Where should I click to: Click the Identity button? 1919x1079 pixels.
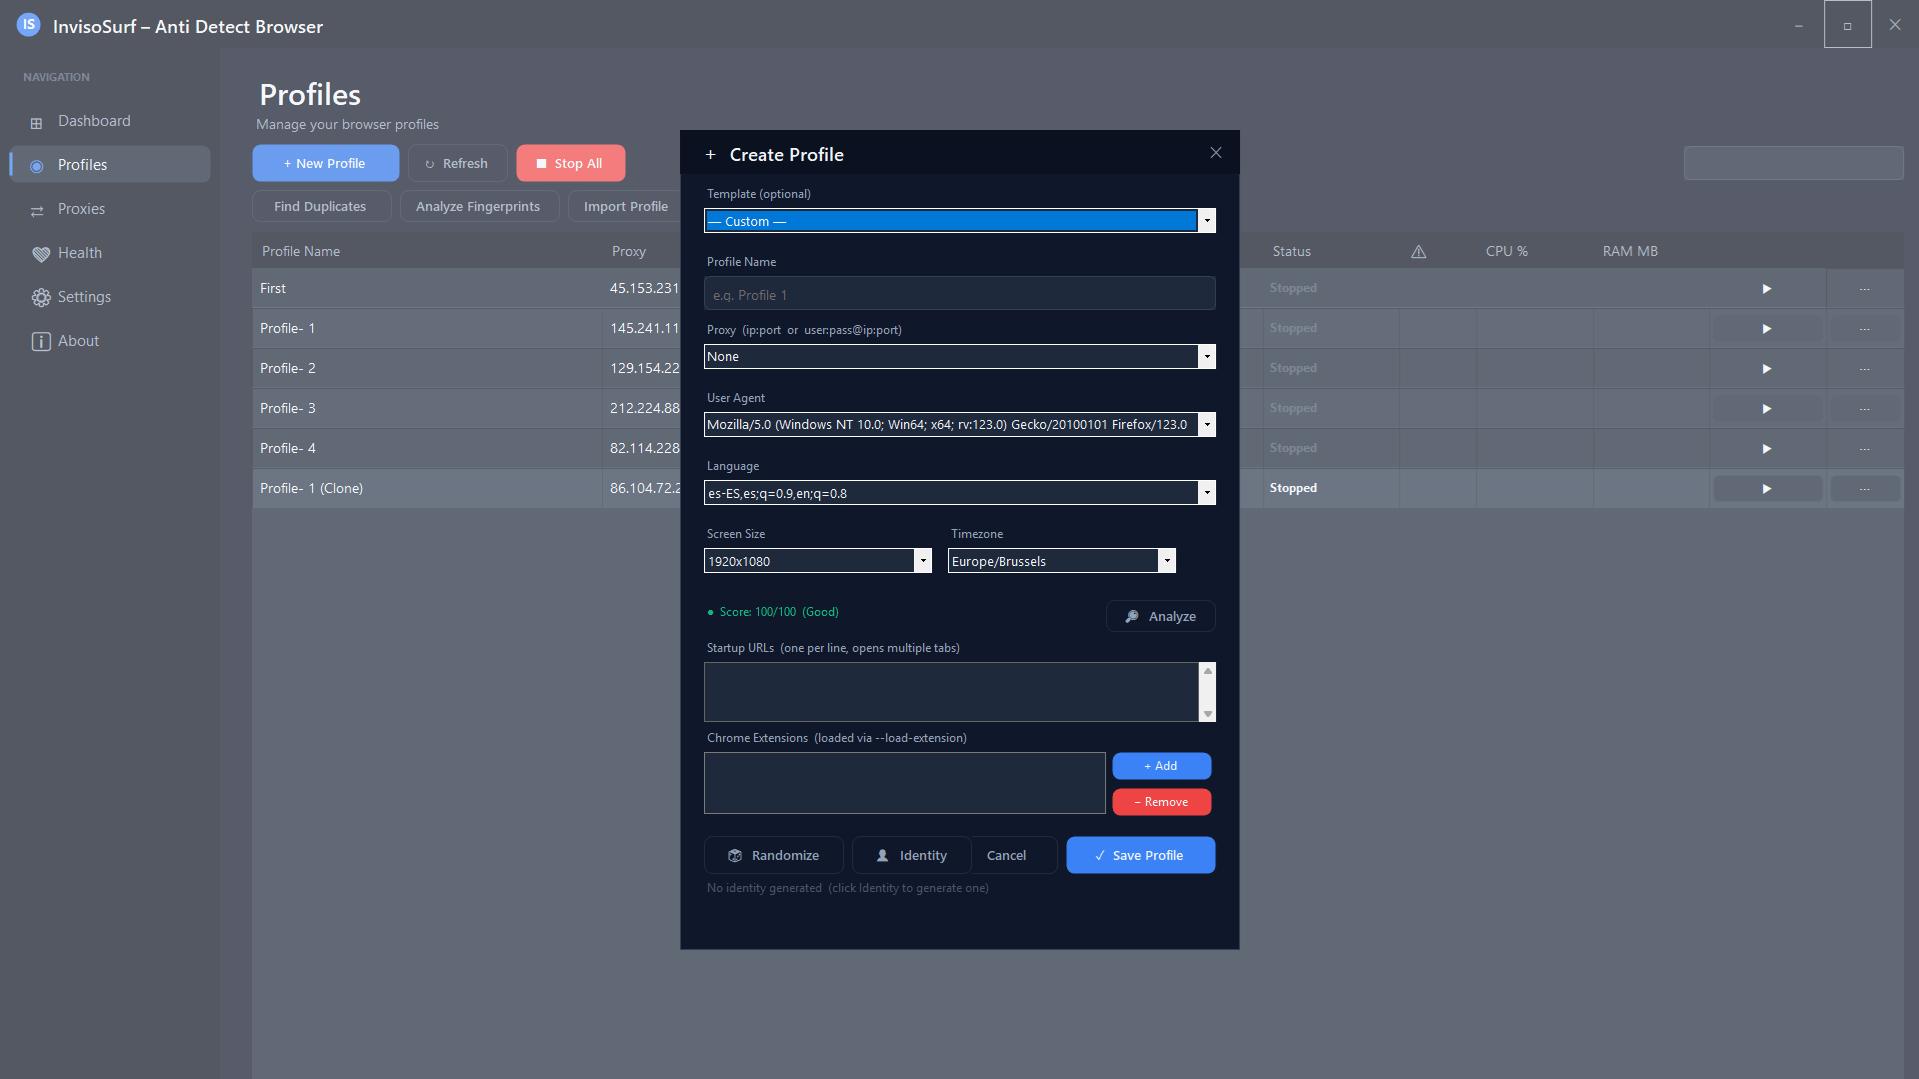click(911, 855)
